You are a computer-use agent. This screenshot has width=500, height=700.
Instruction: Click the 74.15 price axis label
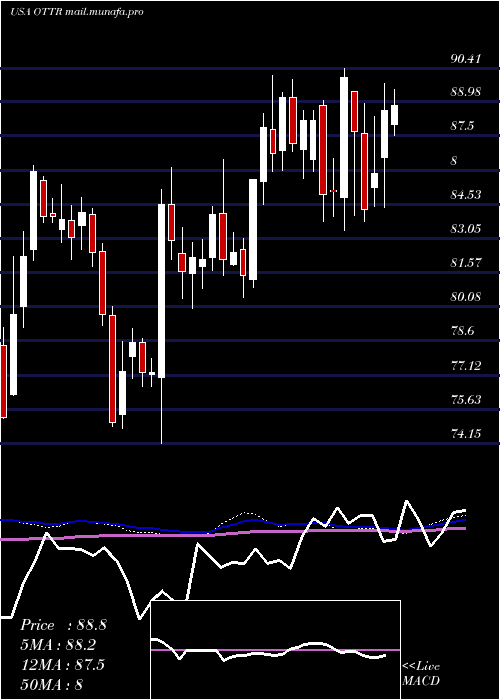[x=466, y=433]
